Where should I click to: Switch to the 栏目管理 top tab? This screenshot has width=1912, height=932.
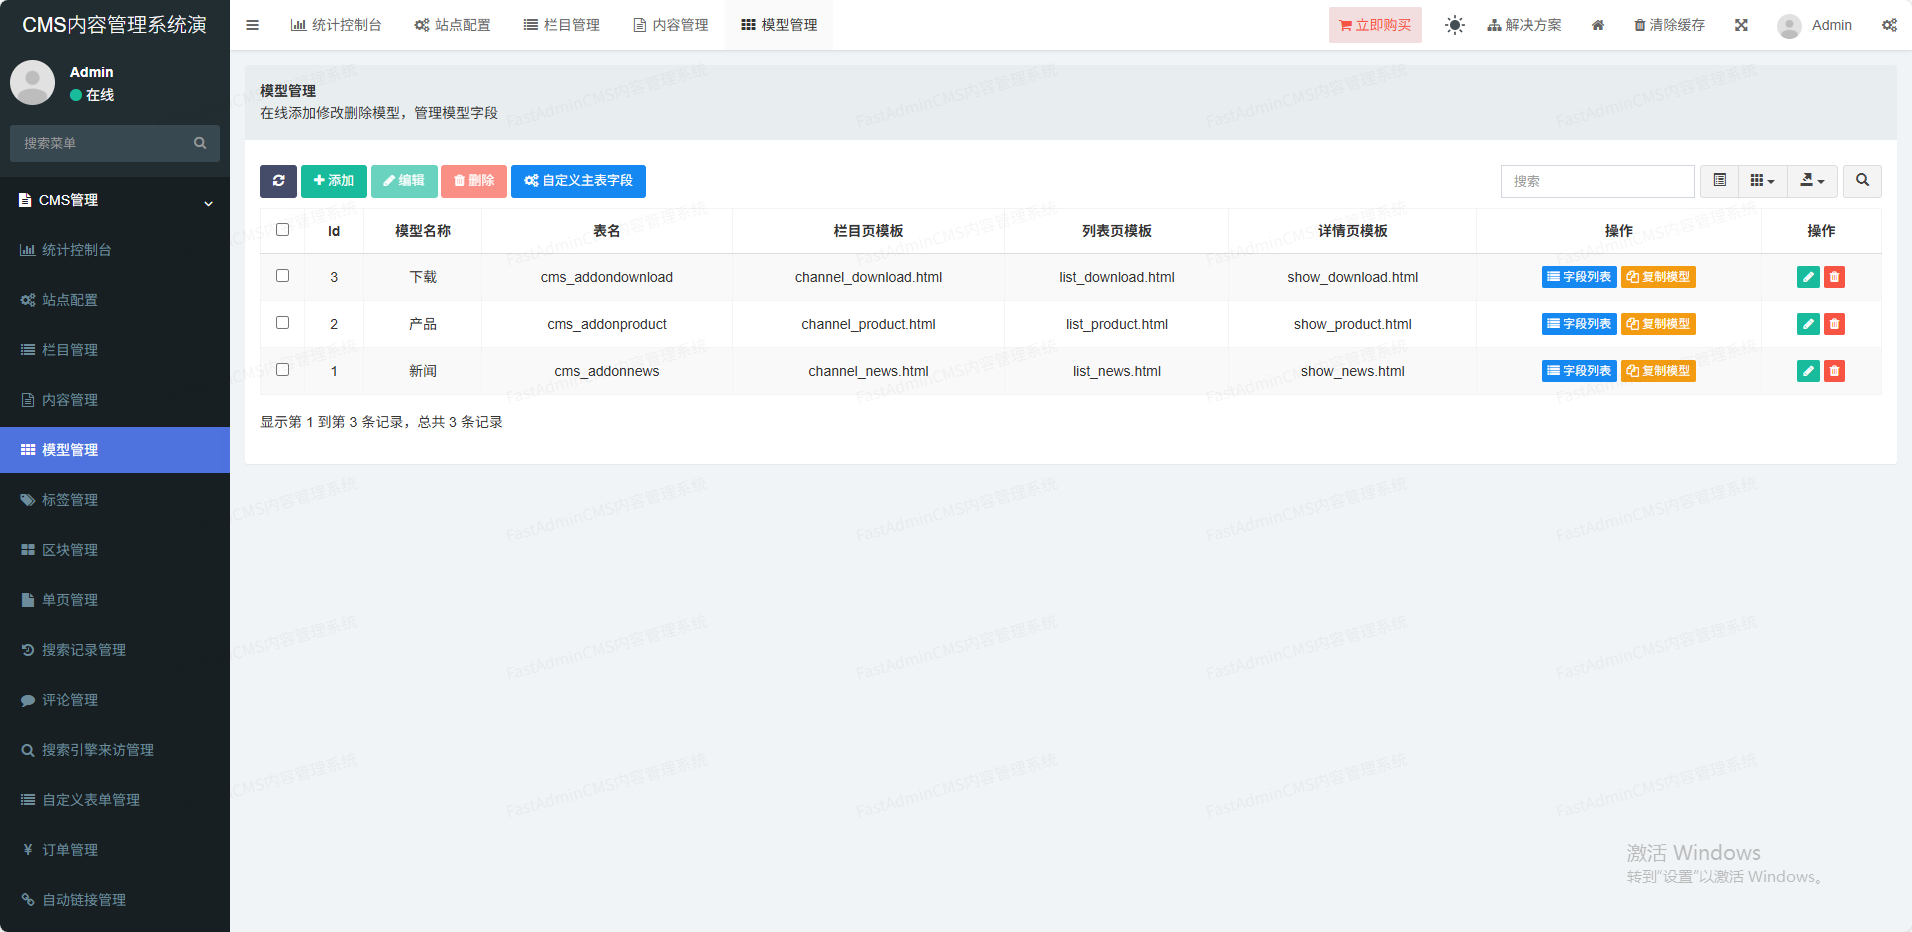pos(562,25)
